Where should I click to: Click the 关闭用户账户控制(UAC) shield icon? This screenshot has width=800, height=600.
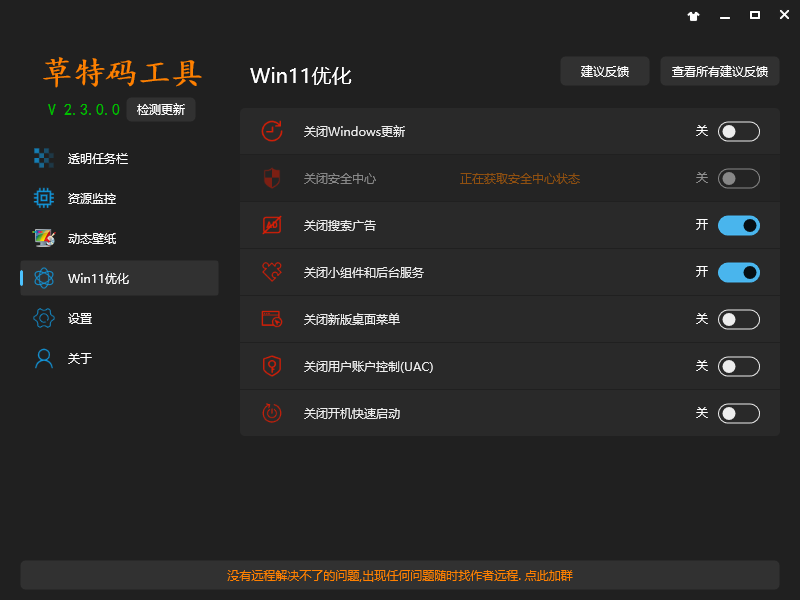[x=272, y=366]
